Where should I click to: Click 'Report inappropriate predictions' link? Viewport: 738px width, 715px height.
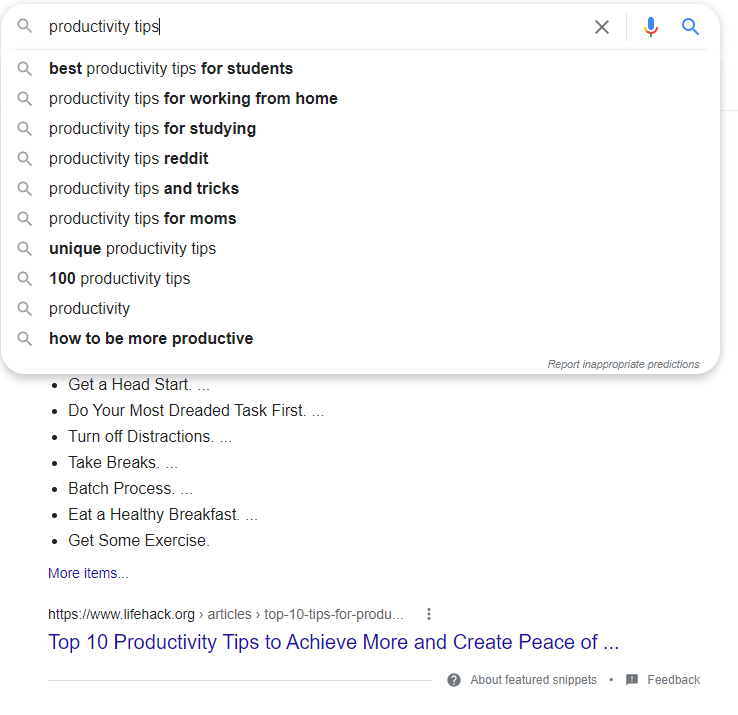(x=623, y=364)
